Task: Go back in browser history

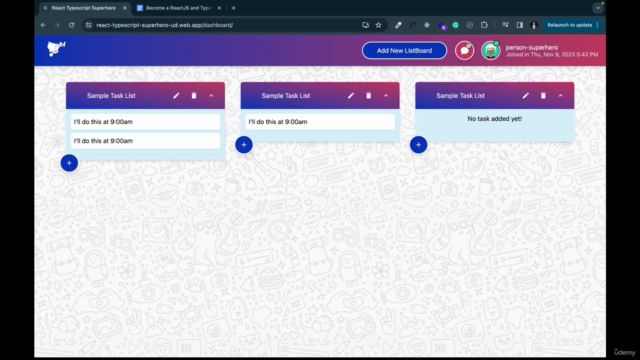Action: 43,25
